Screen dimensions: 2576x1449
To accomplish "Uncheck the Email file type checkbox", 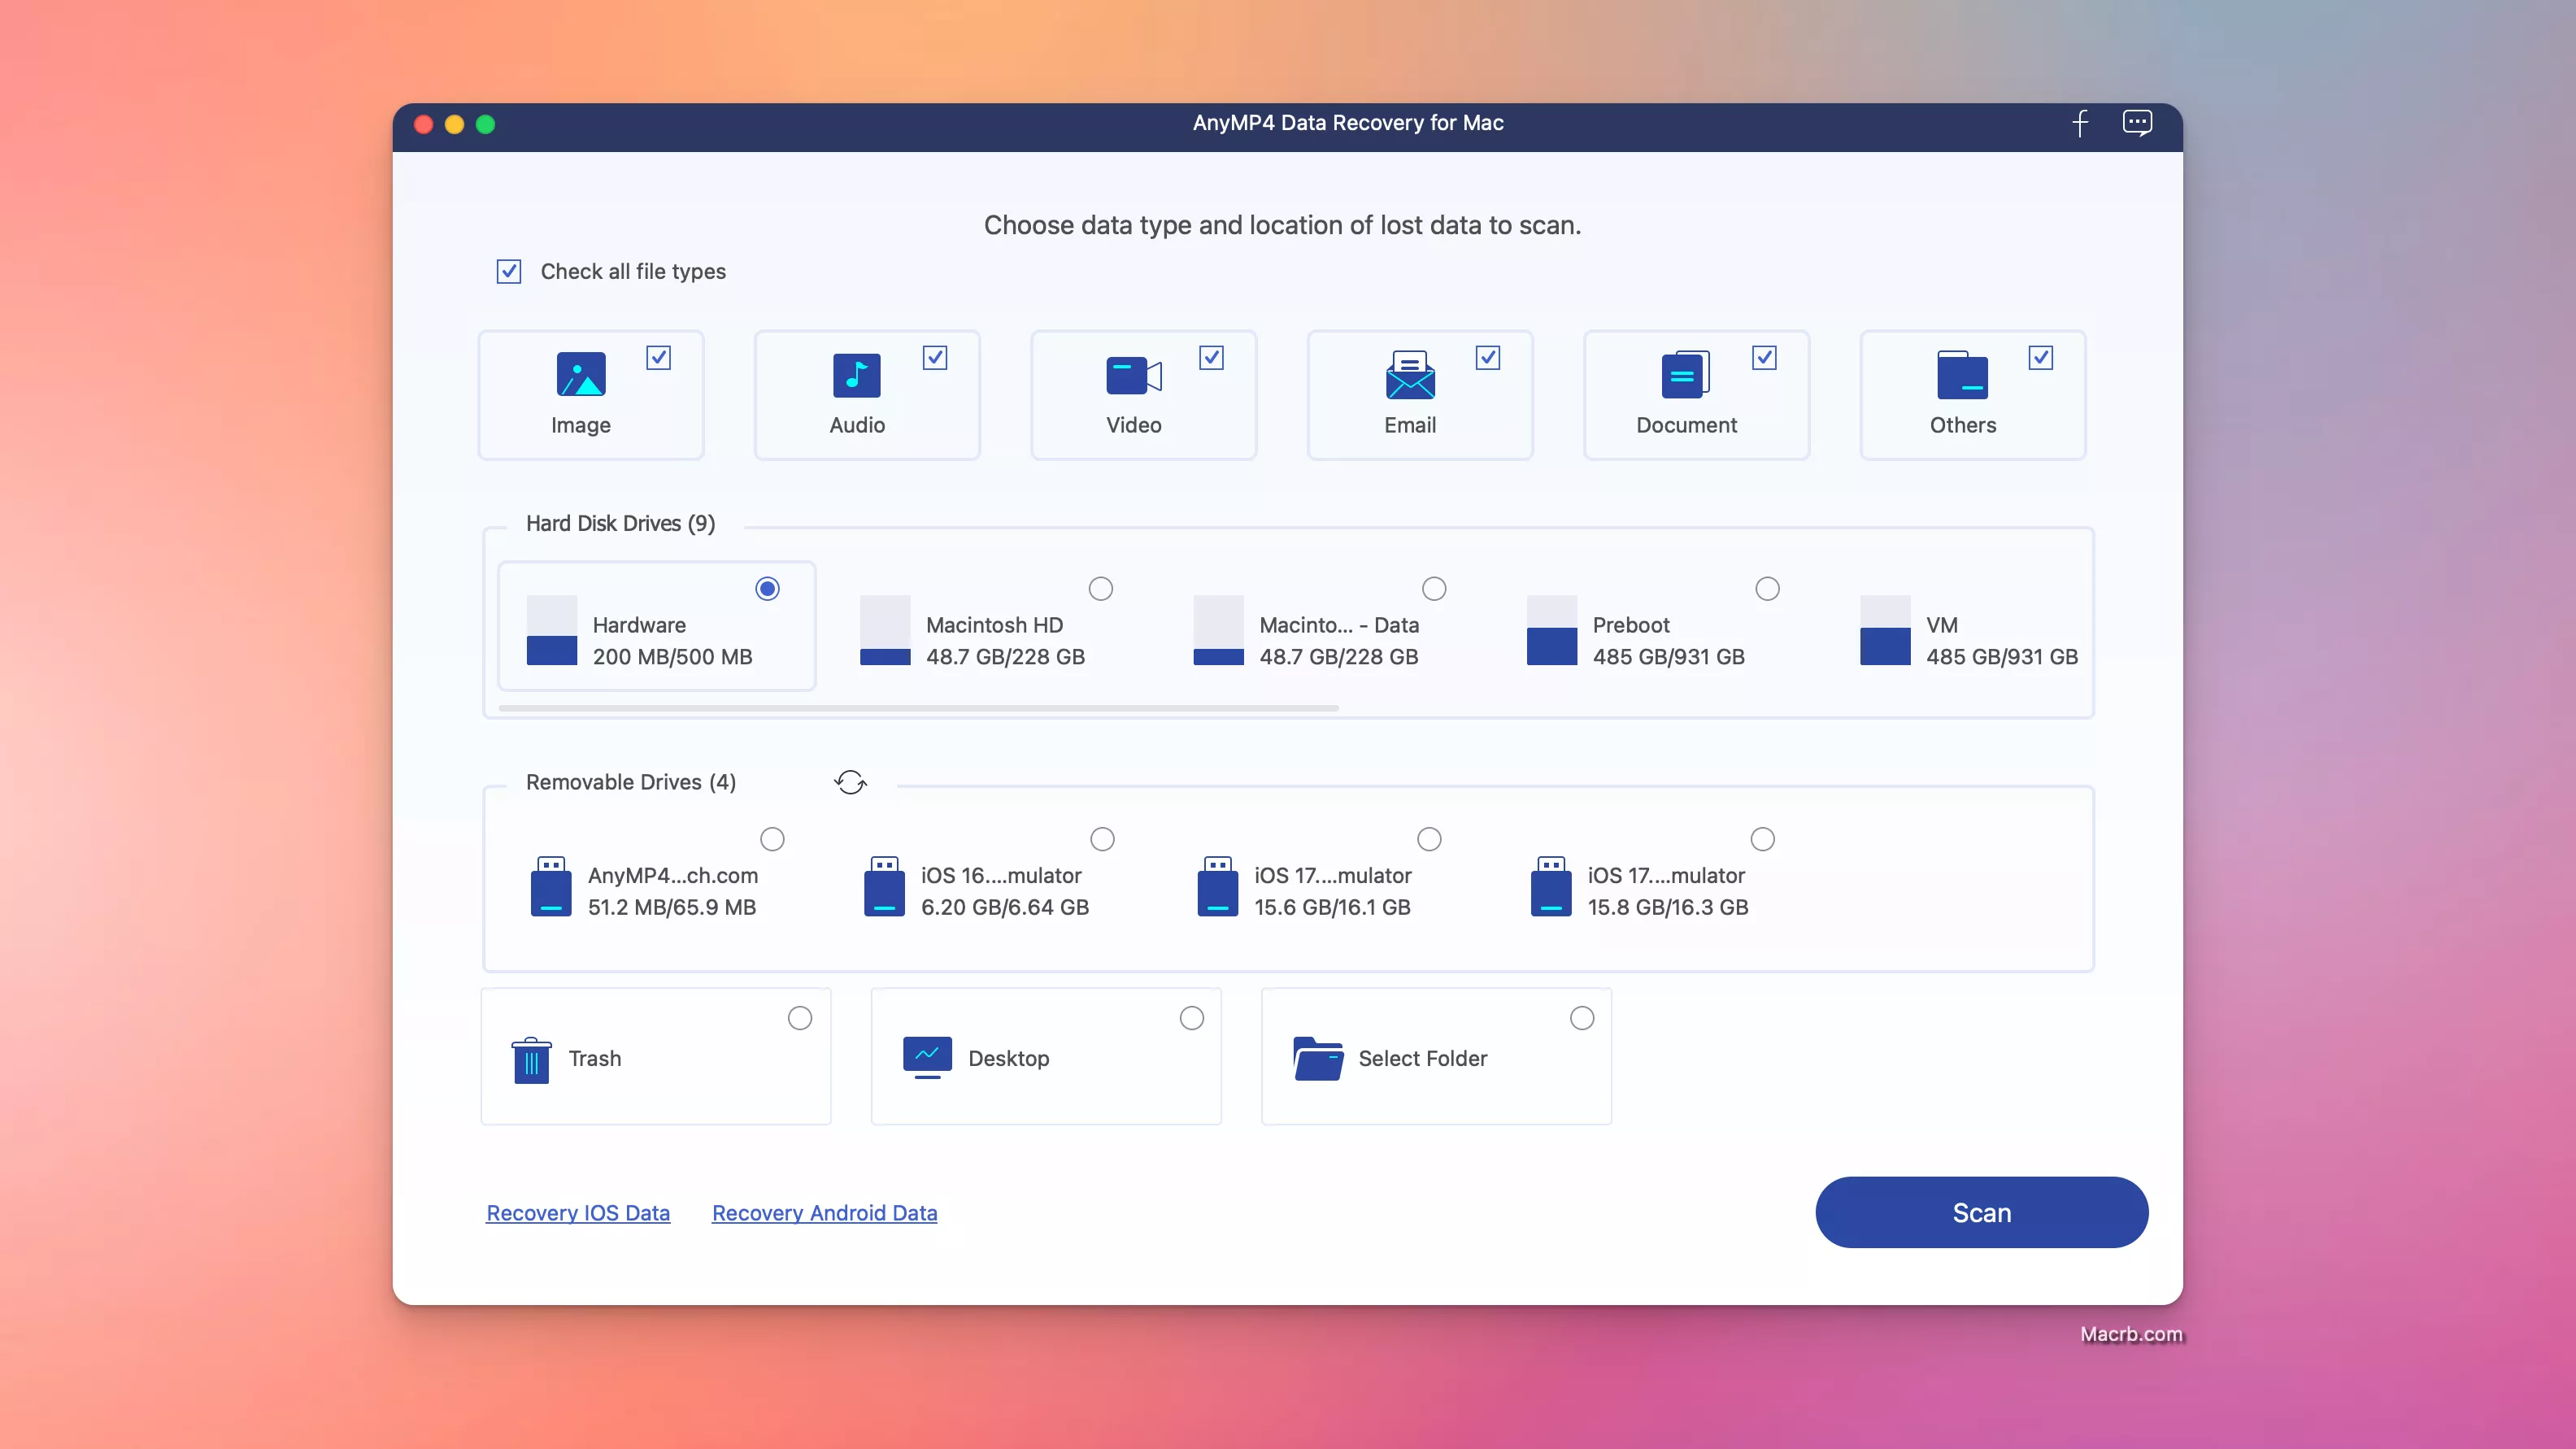I will point(1488,358).
